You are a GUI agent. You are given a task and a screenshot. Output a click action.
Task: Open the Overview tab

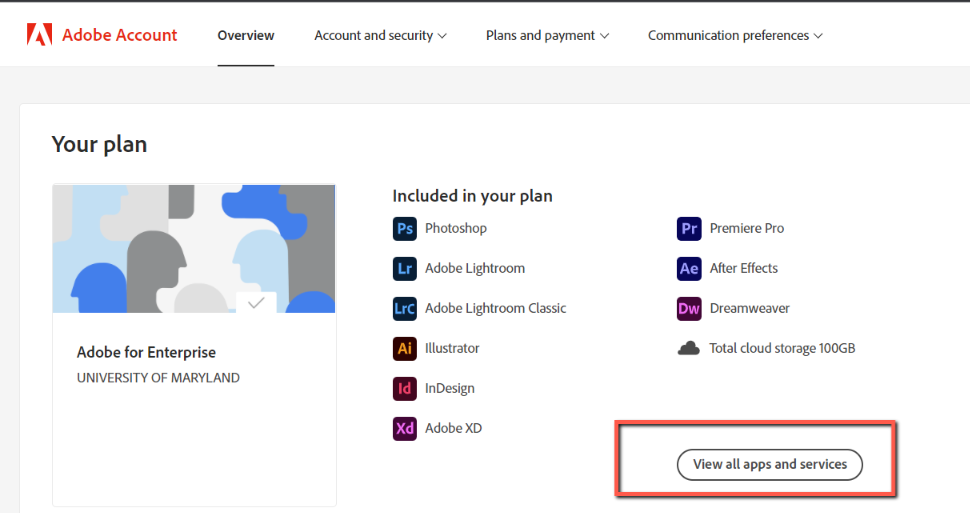[246, 35]
